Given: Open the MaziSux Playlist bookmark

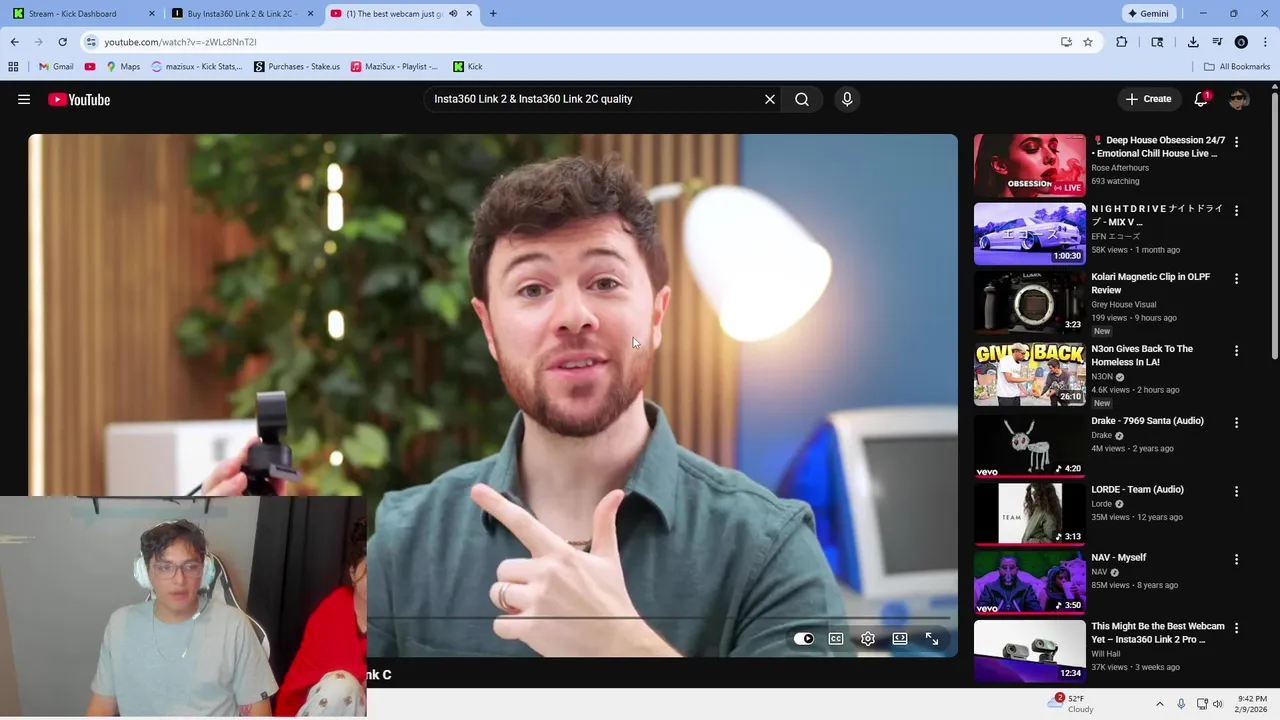Looking at the screenshot, I should 394,67.
